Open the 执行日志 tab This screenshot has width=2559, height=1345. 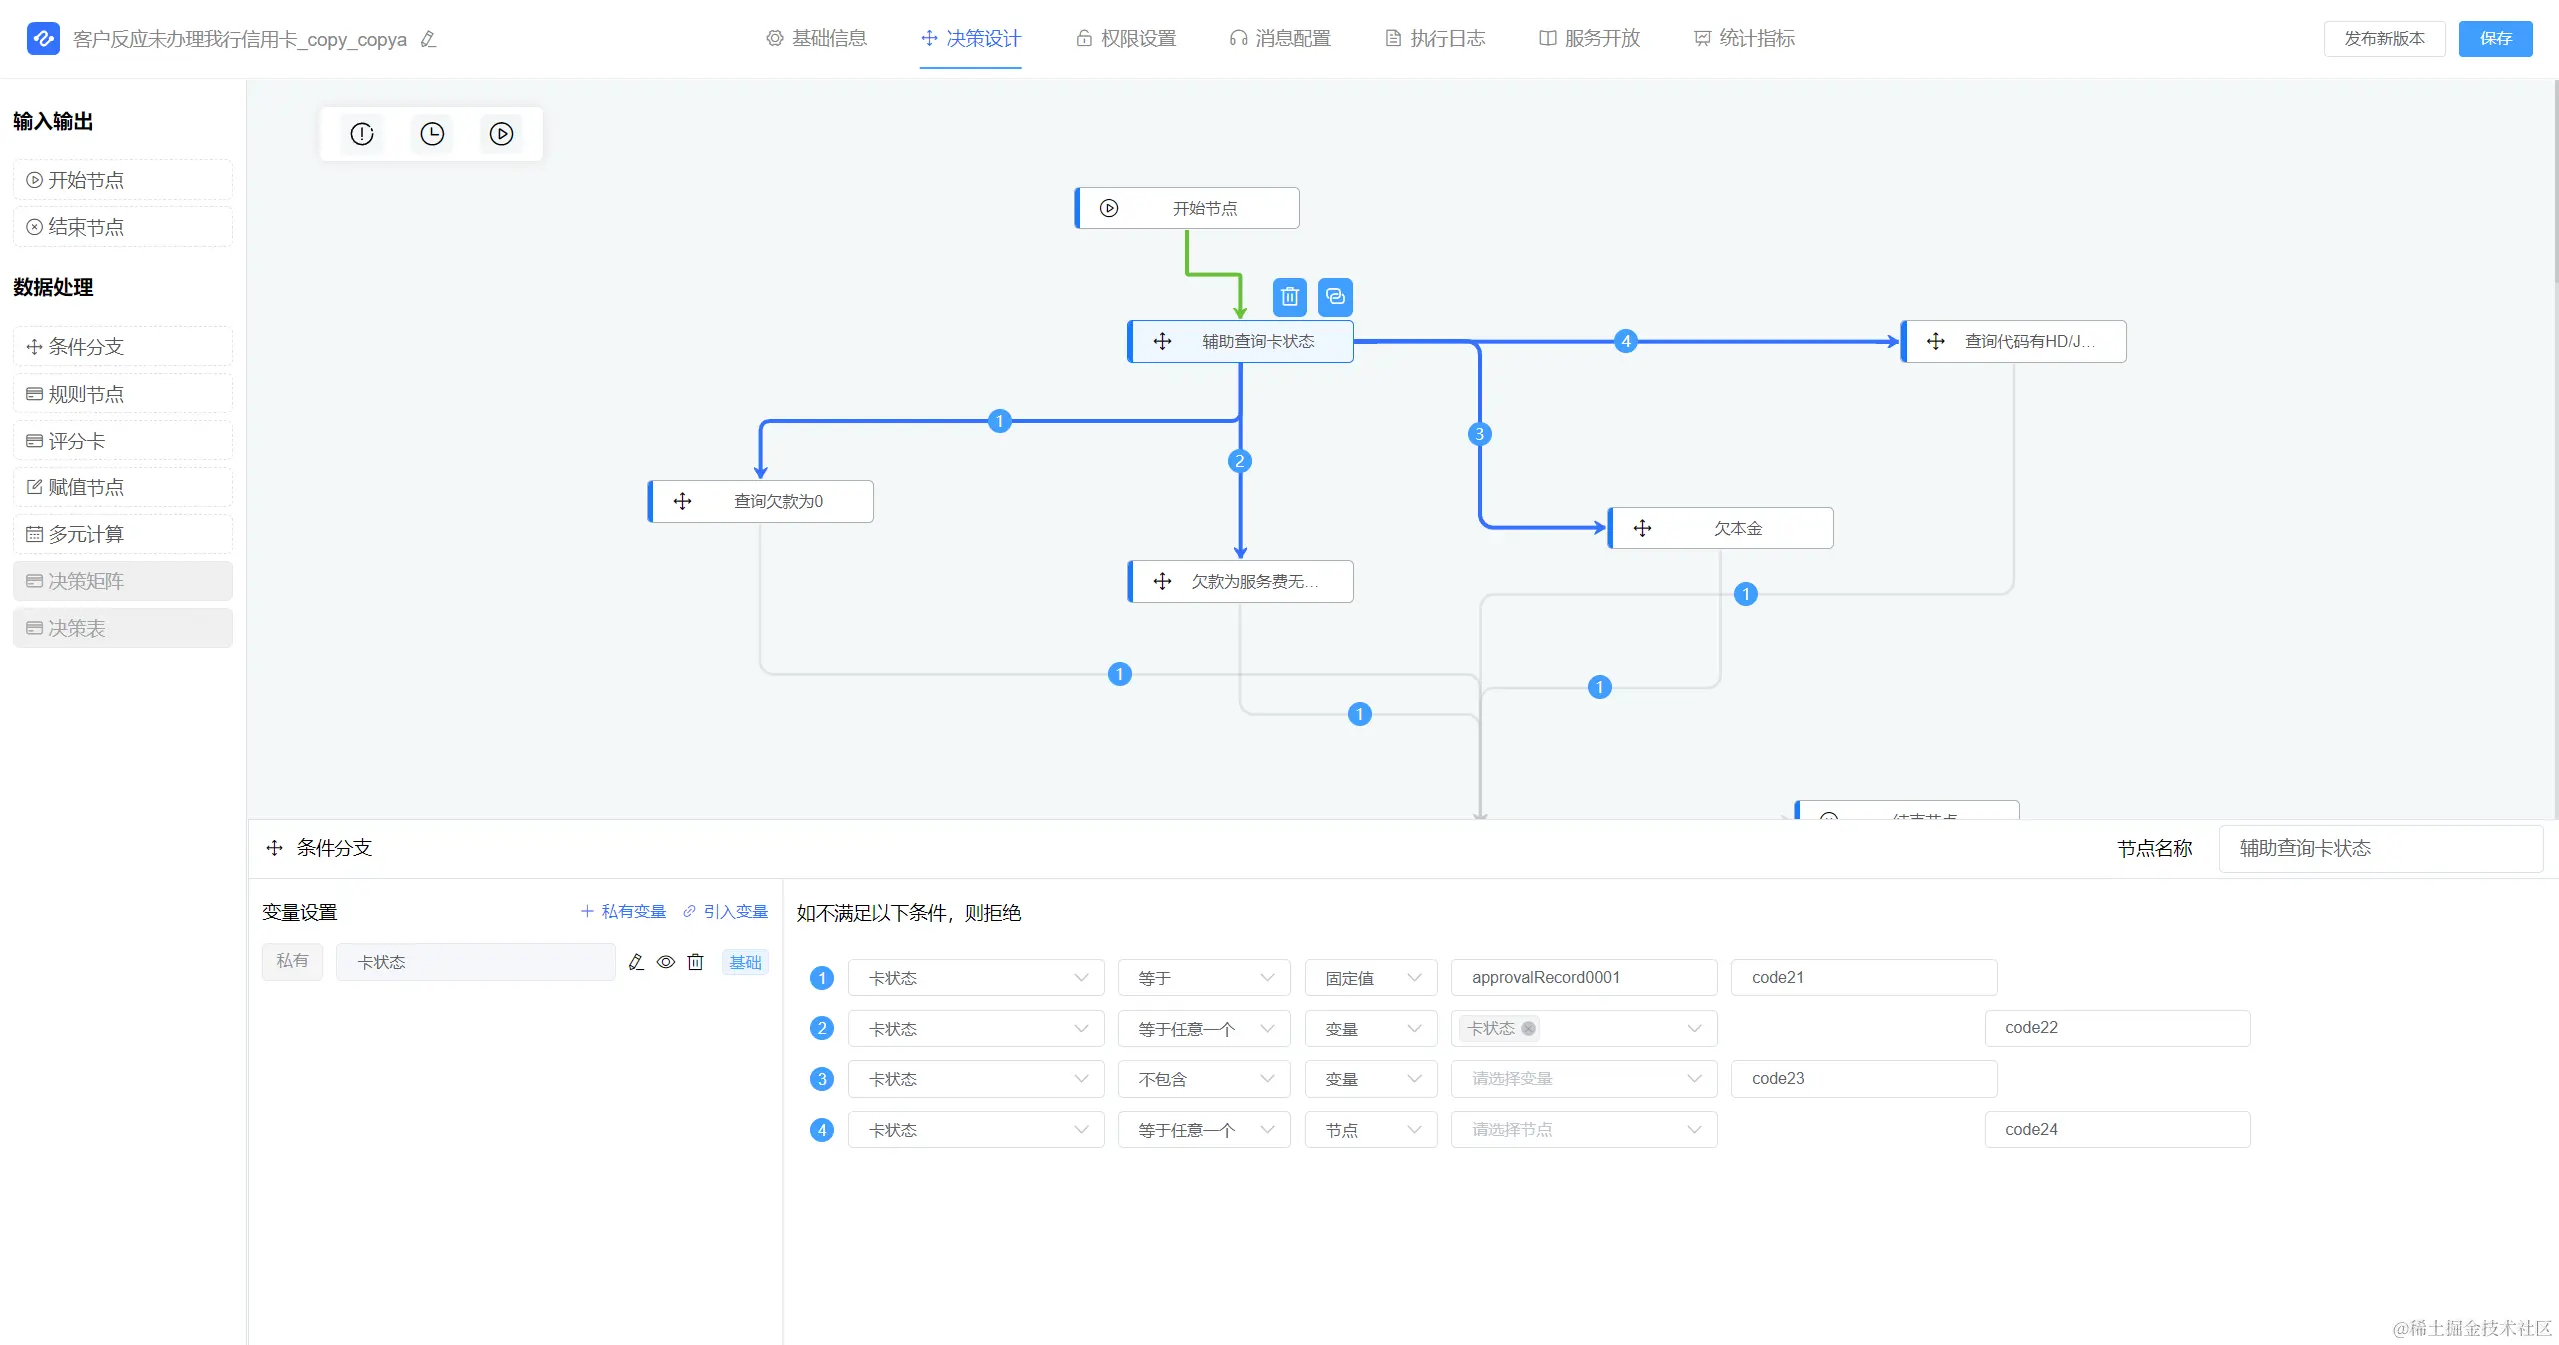point(1435,38)
